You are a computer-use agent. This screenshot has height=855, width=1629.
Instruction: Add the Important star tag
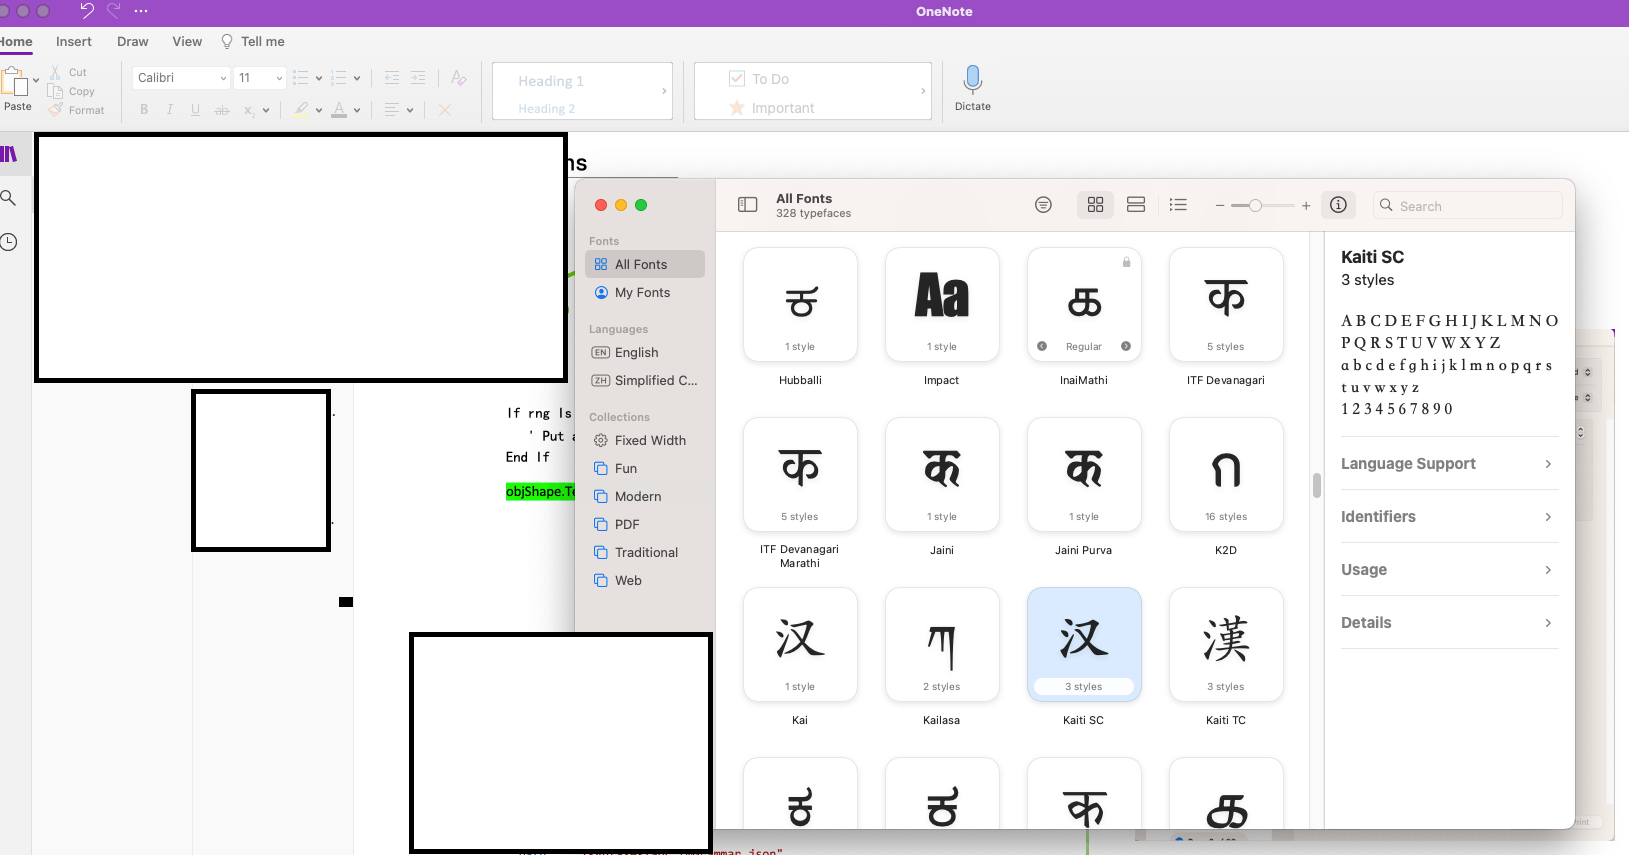771,108
